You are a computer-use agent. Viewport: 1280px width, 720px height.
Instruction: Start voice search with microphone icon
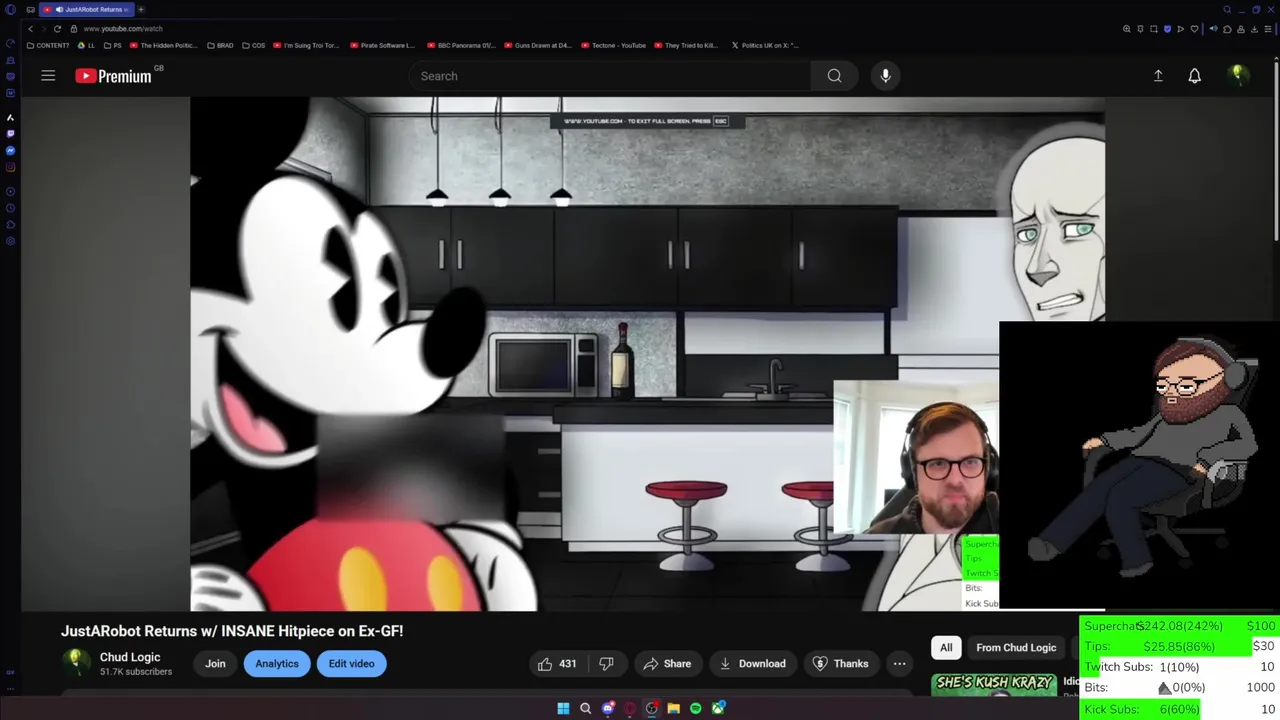click(885, 76)
